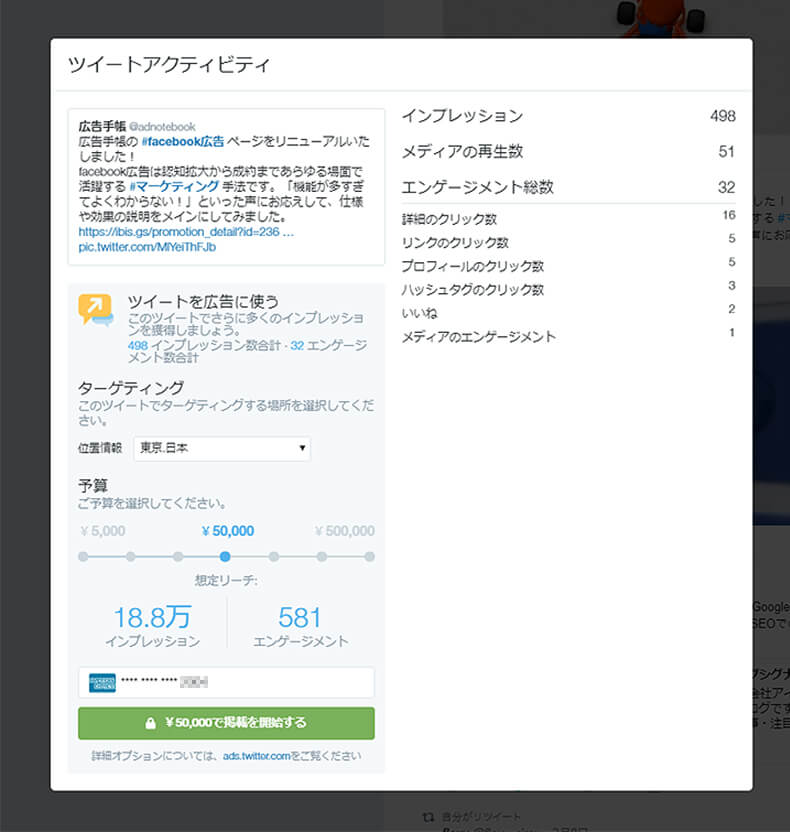The image size is (790, 832).
Task: Select the first budget slider stop
Action: [x=83, y=557]
